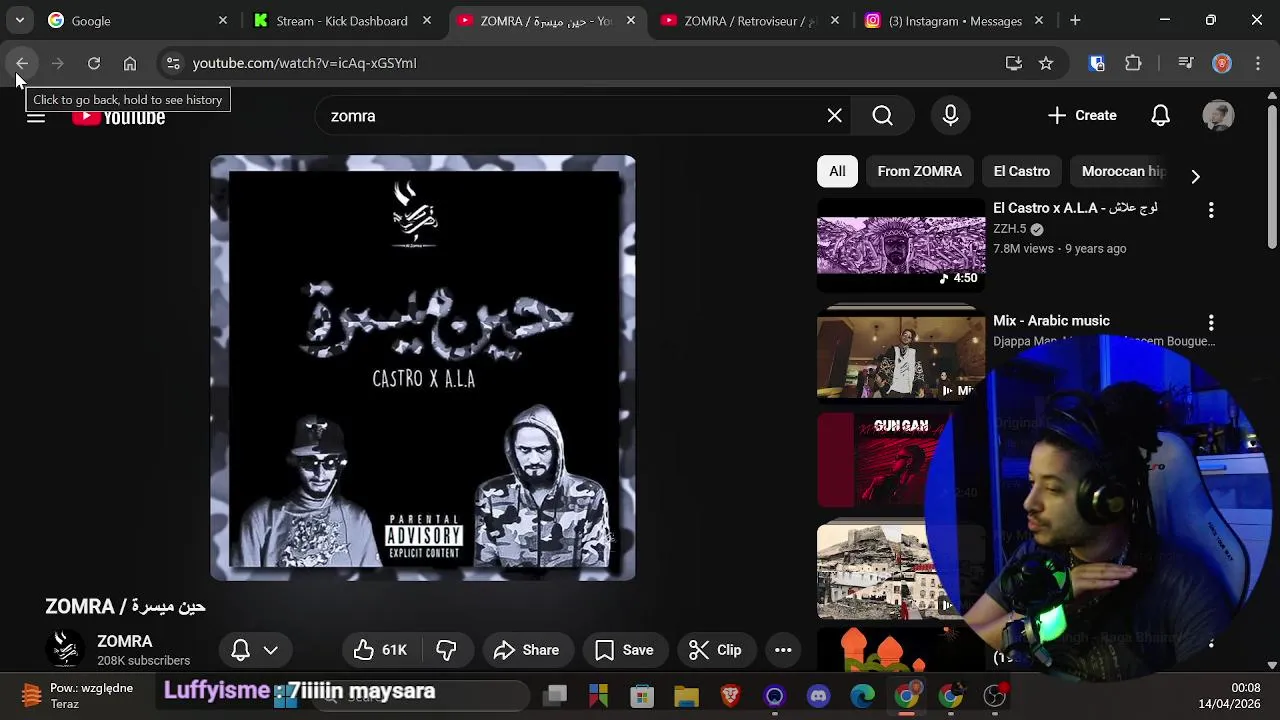Install app icon in address bar

(1014, 63)
